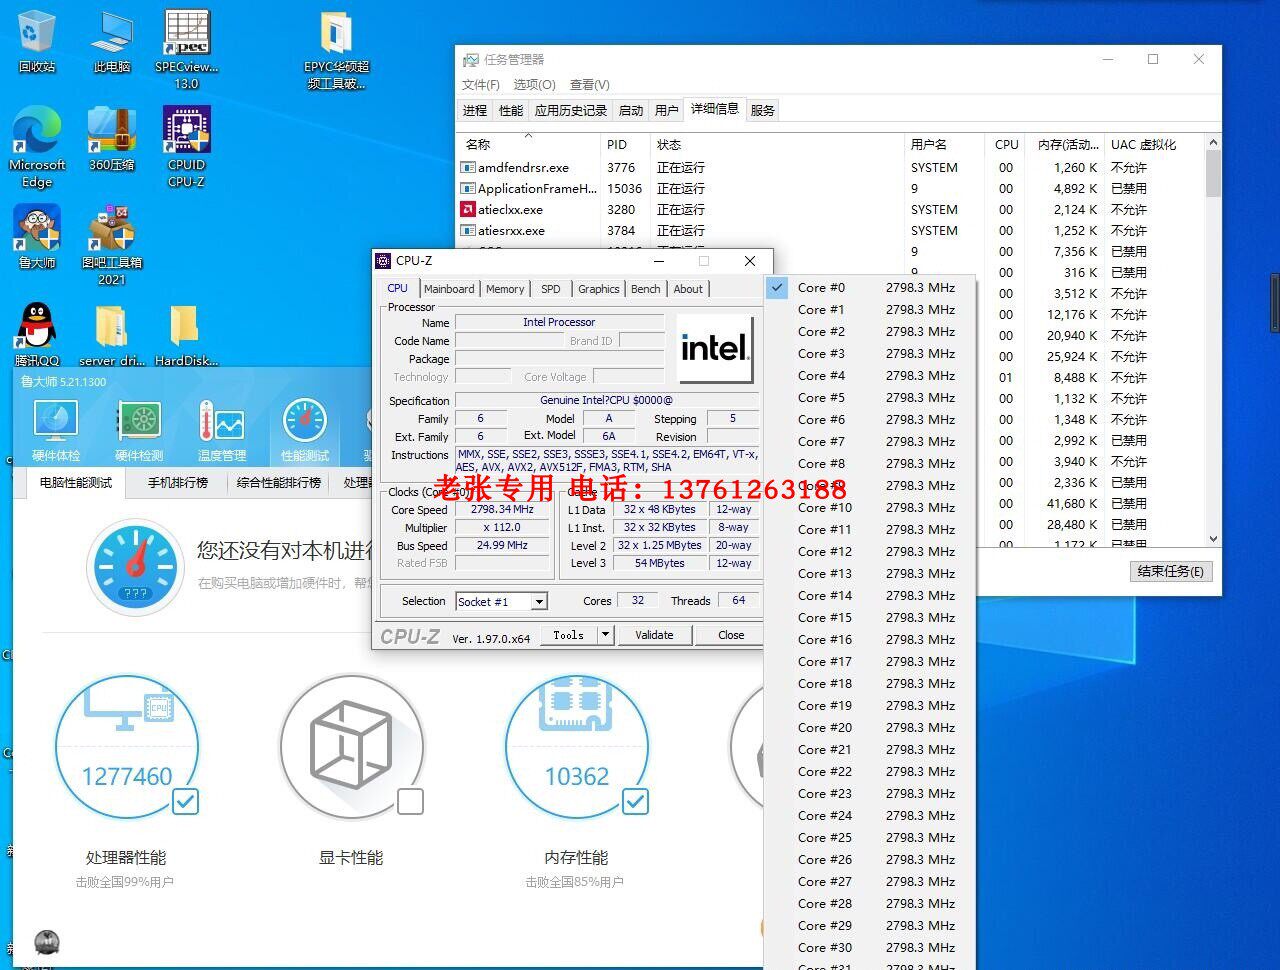Image resolution: width=1280 pixels, height=970 pixels.
Task: Switch to the 服务 tab in Task Manager
Action: (x=762, y=111)
